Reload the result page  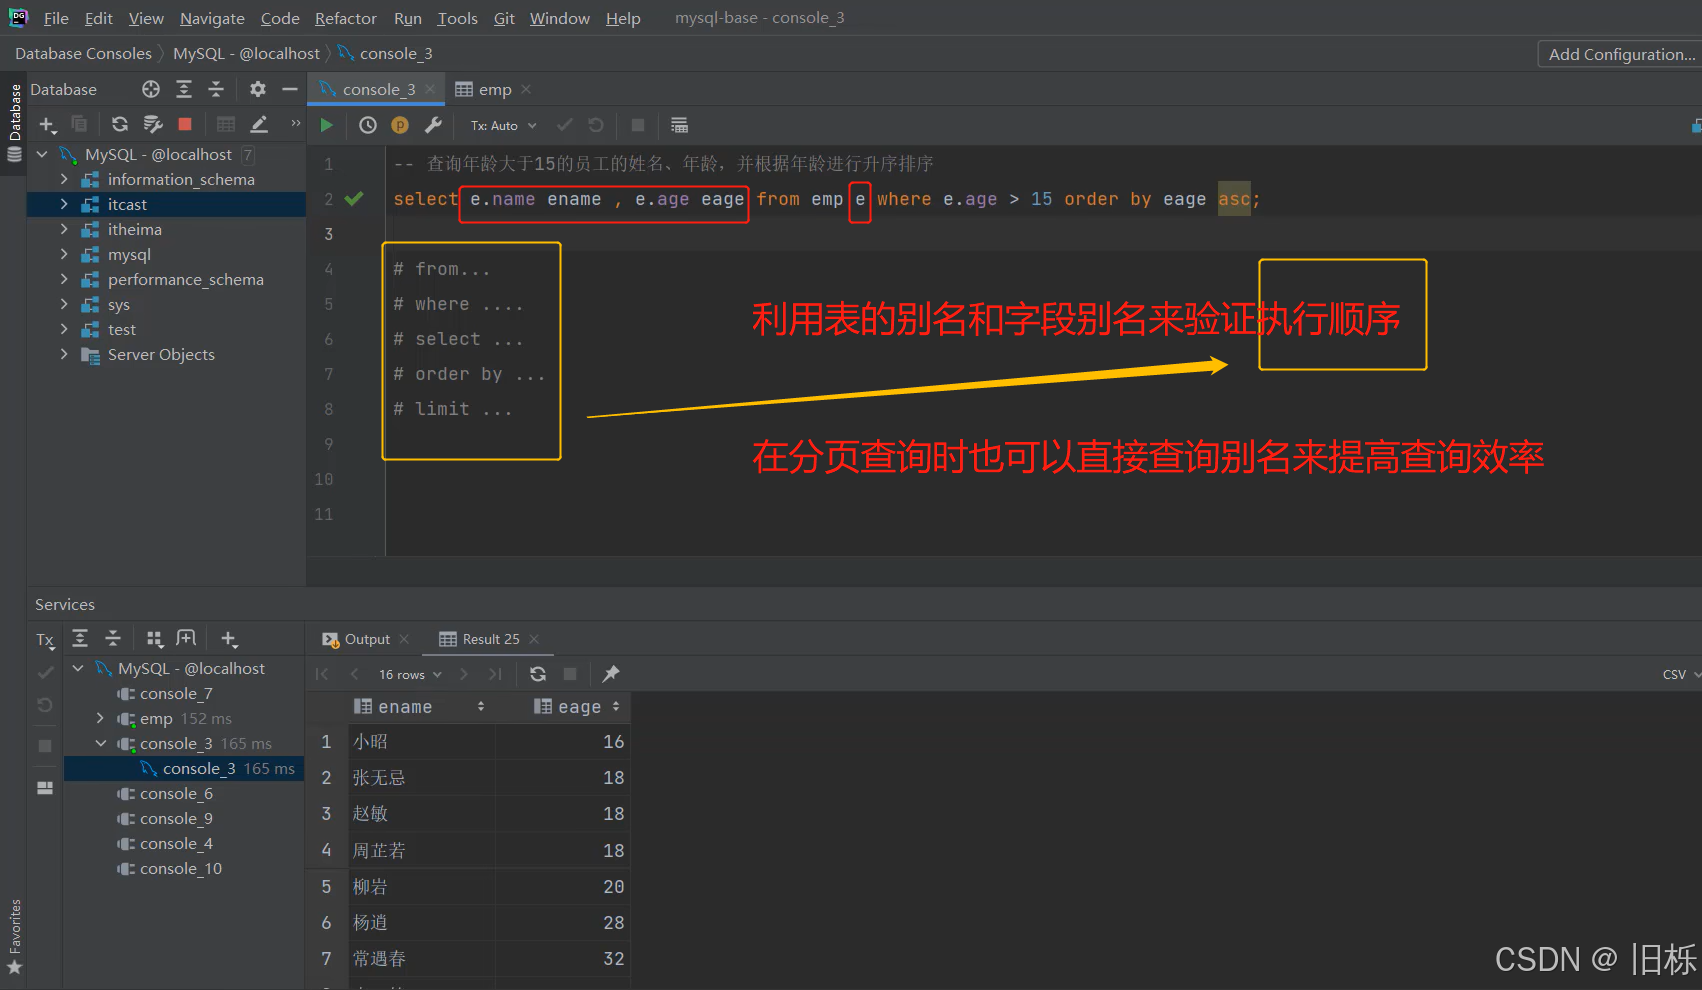pos(538,674)
